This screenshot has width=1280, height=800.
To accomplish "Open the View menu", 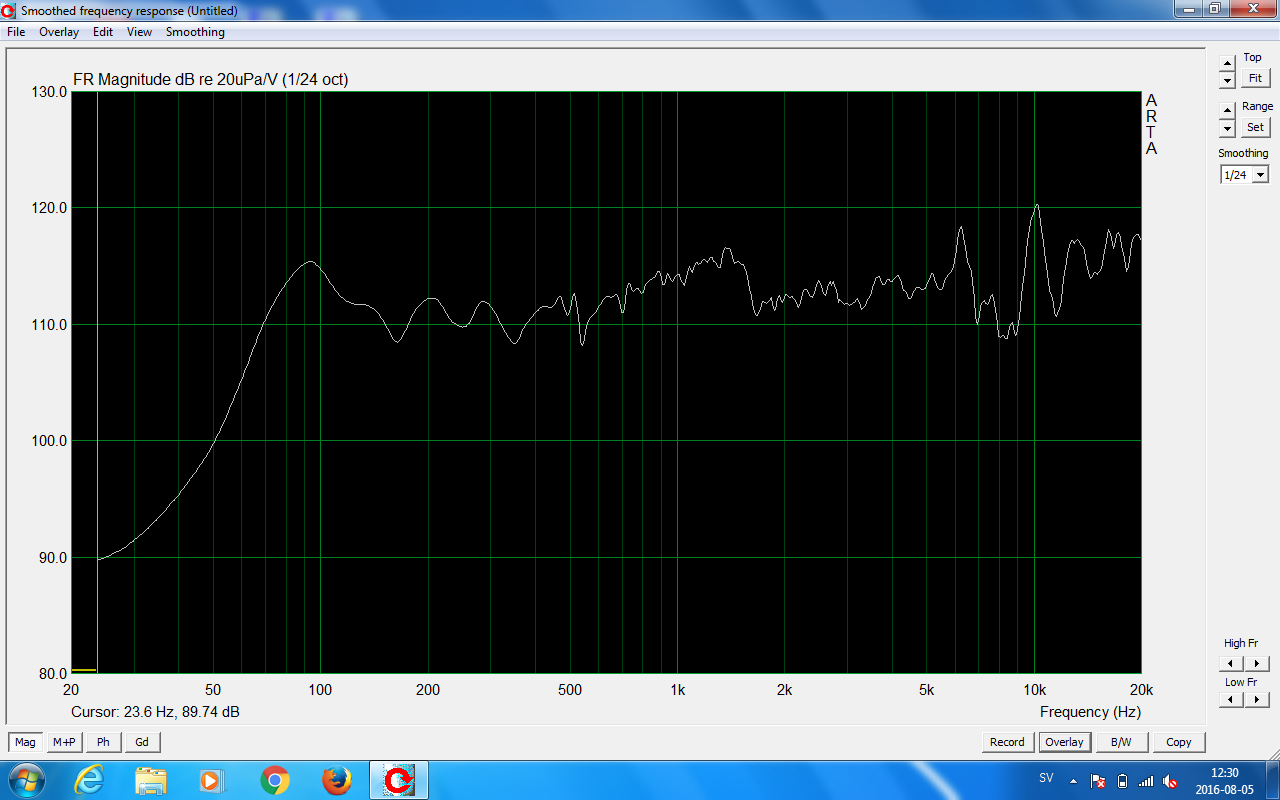I will [139, 32].
